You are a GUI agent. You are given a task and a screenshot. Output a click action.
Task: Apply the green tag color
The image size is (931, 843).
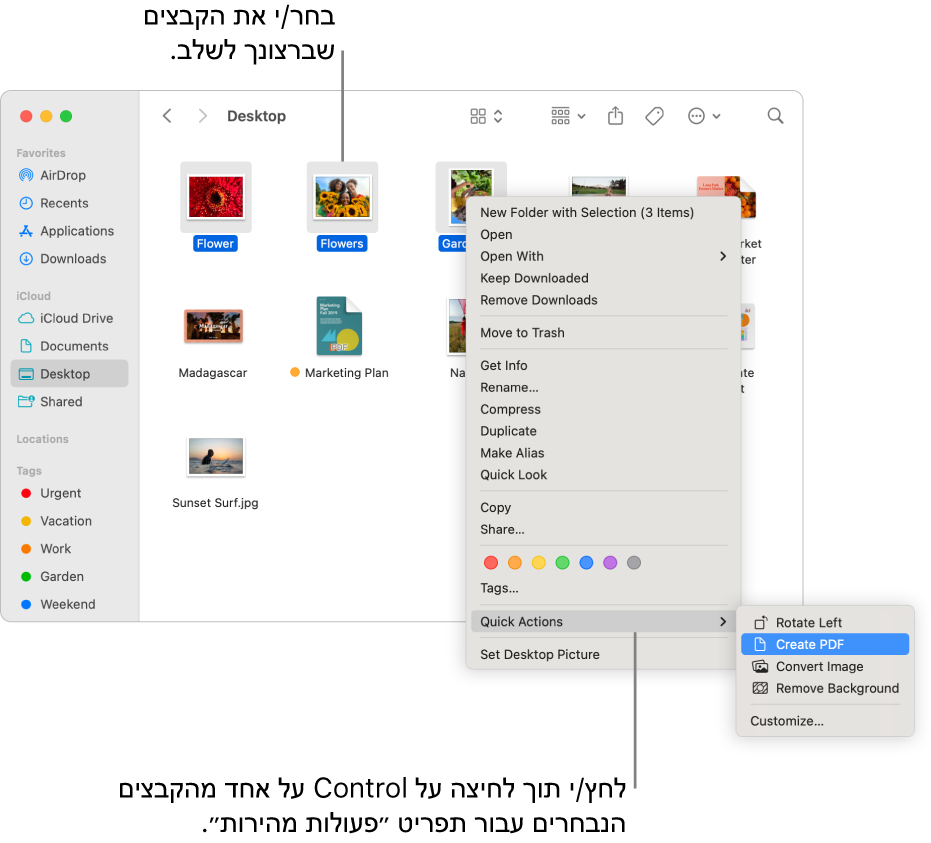562,563
